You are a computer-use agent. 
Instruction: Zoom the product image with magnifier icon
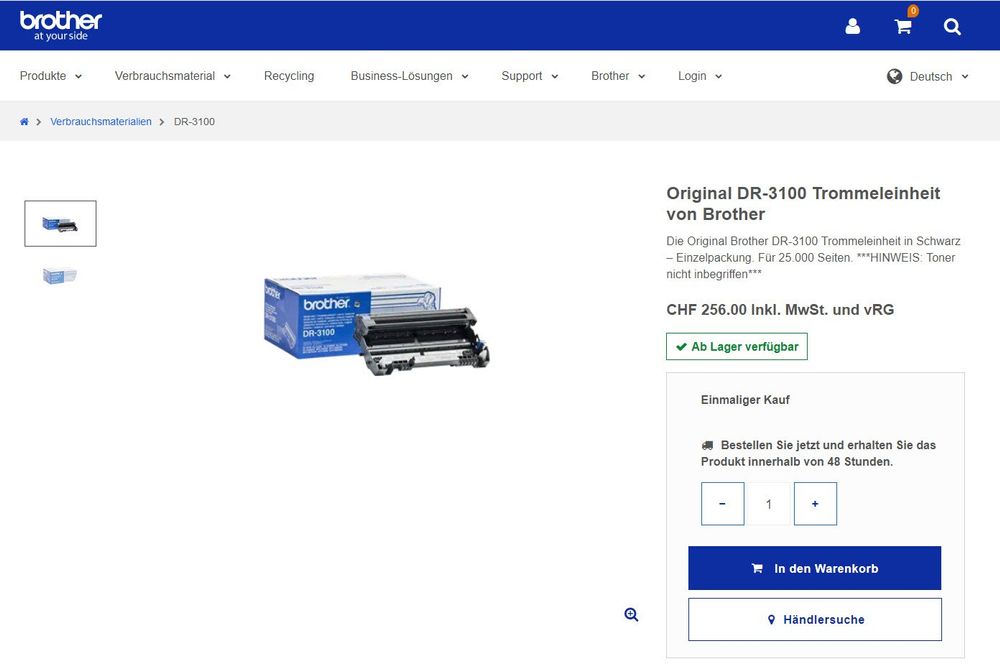pos(631,615)
